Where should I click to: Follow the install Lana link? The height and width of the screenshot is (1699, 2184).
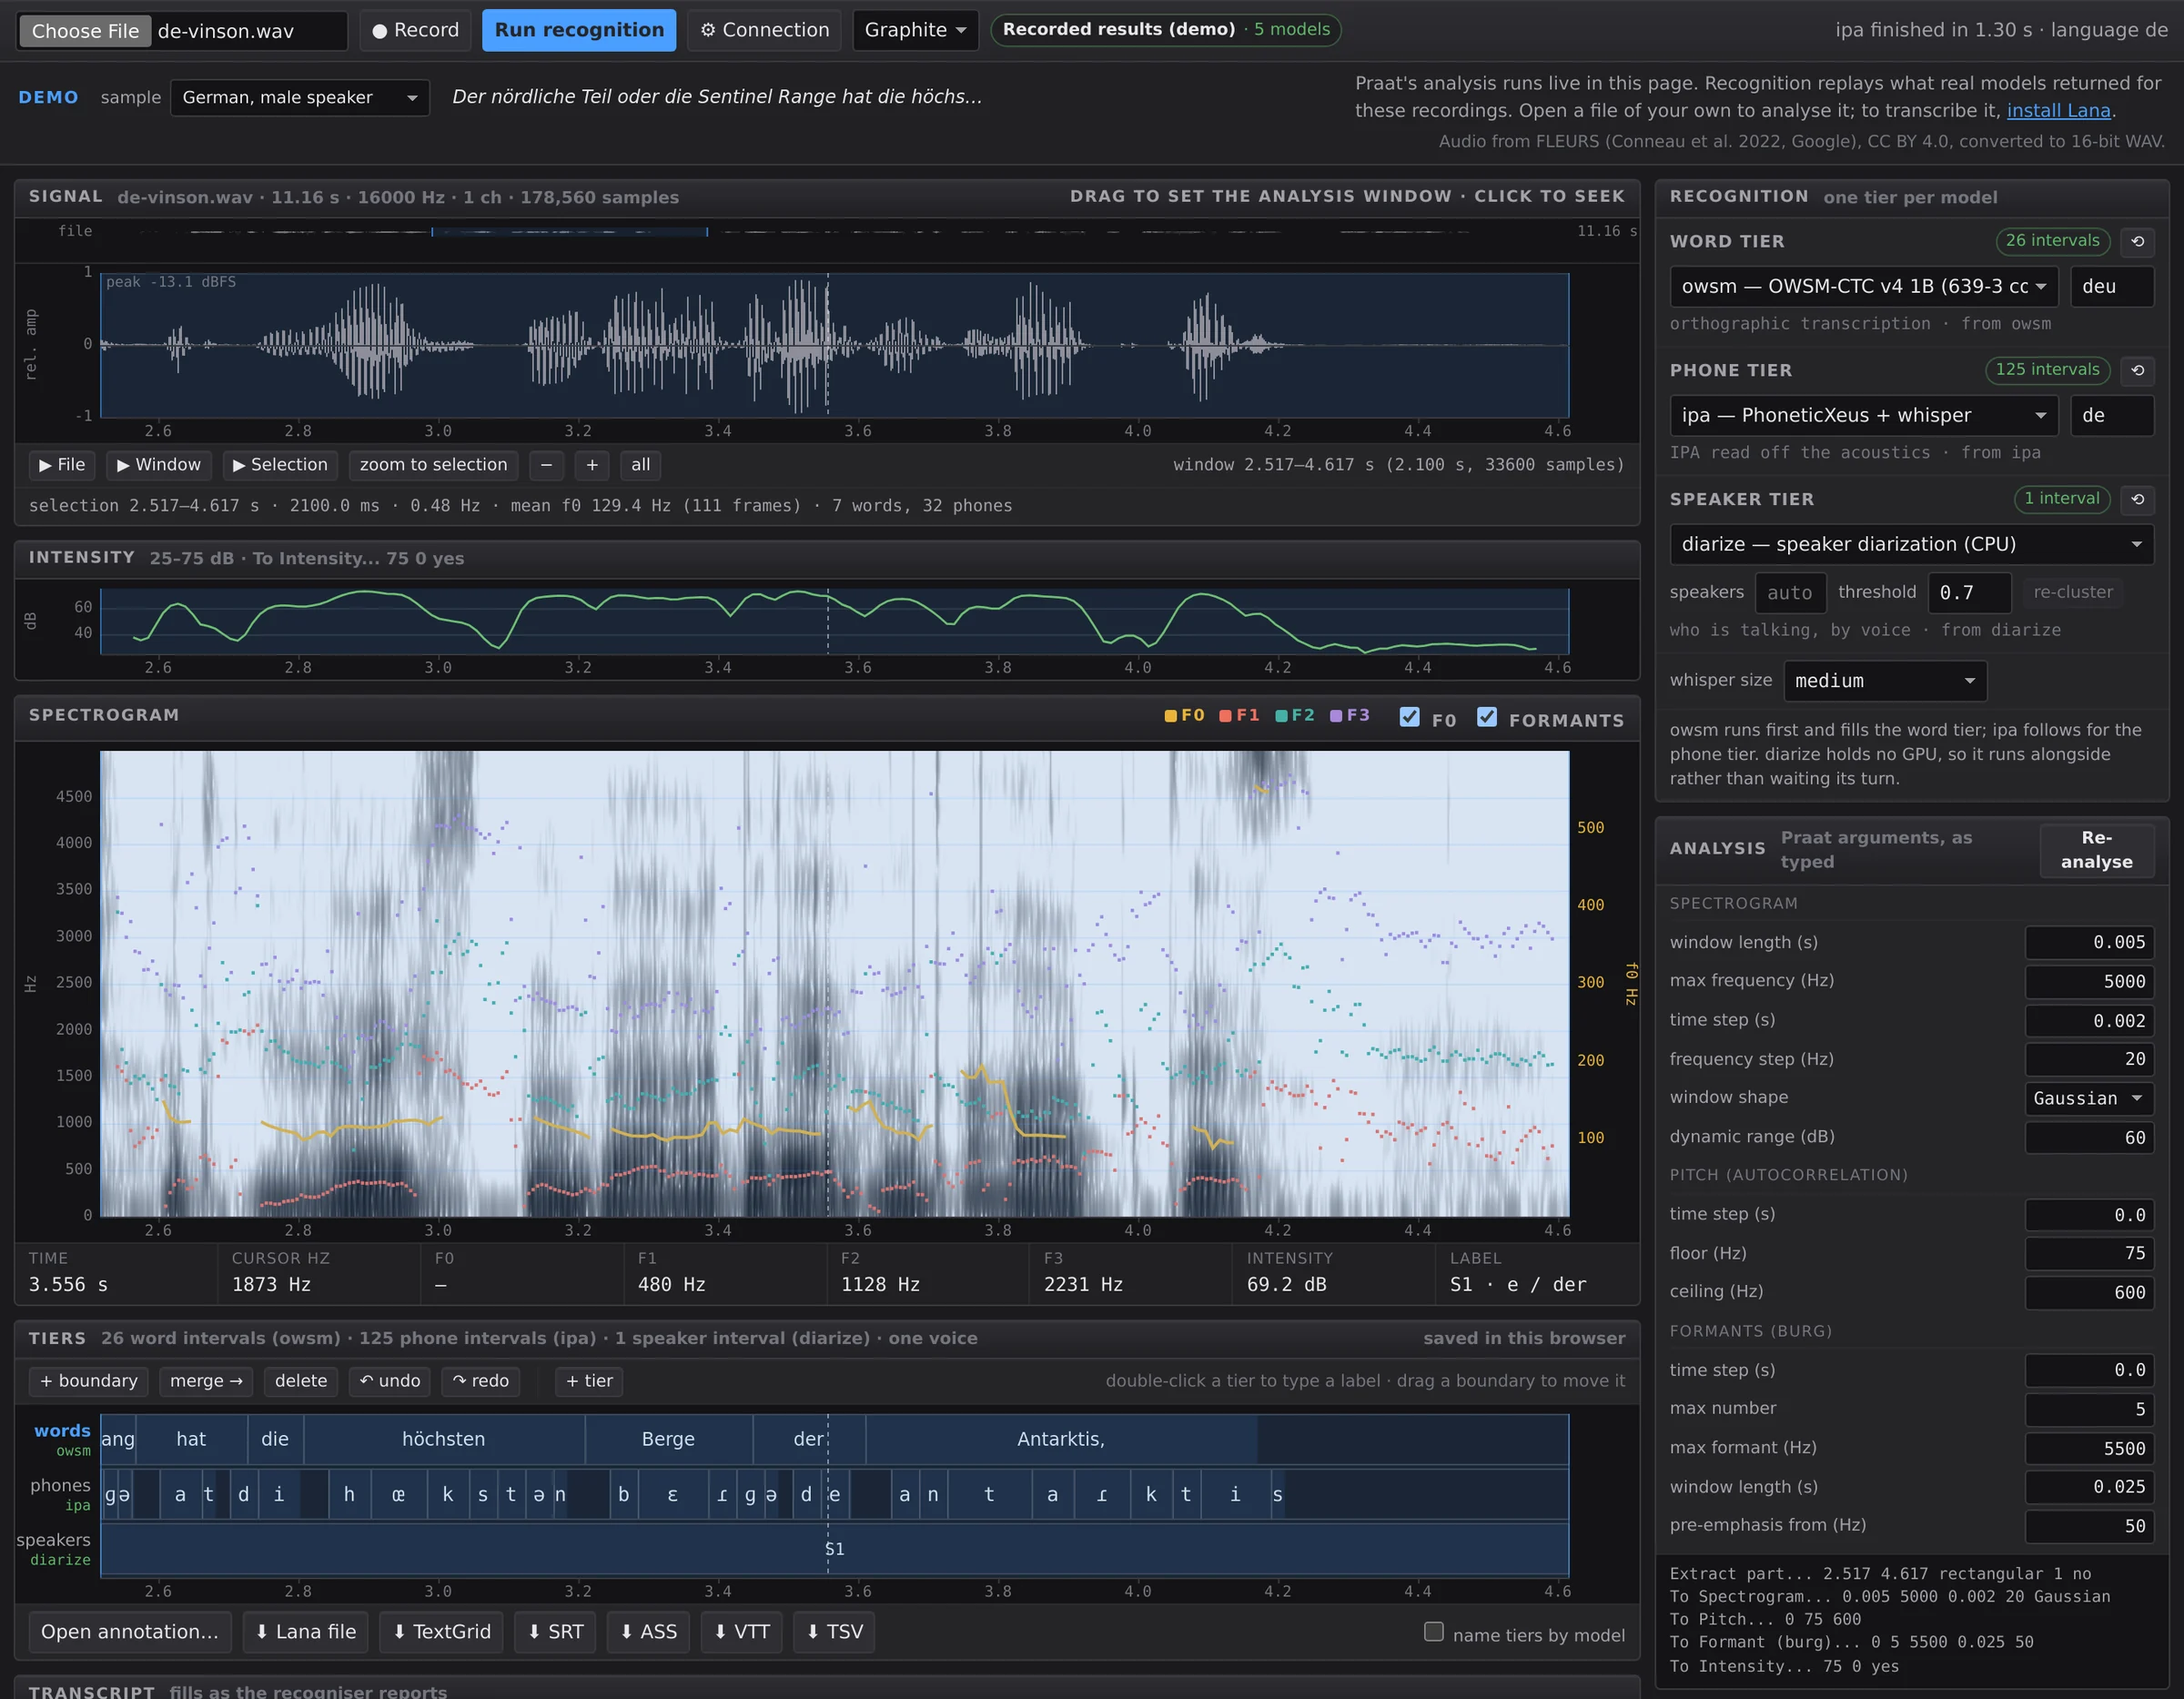click(x=2058, y=110)
